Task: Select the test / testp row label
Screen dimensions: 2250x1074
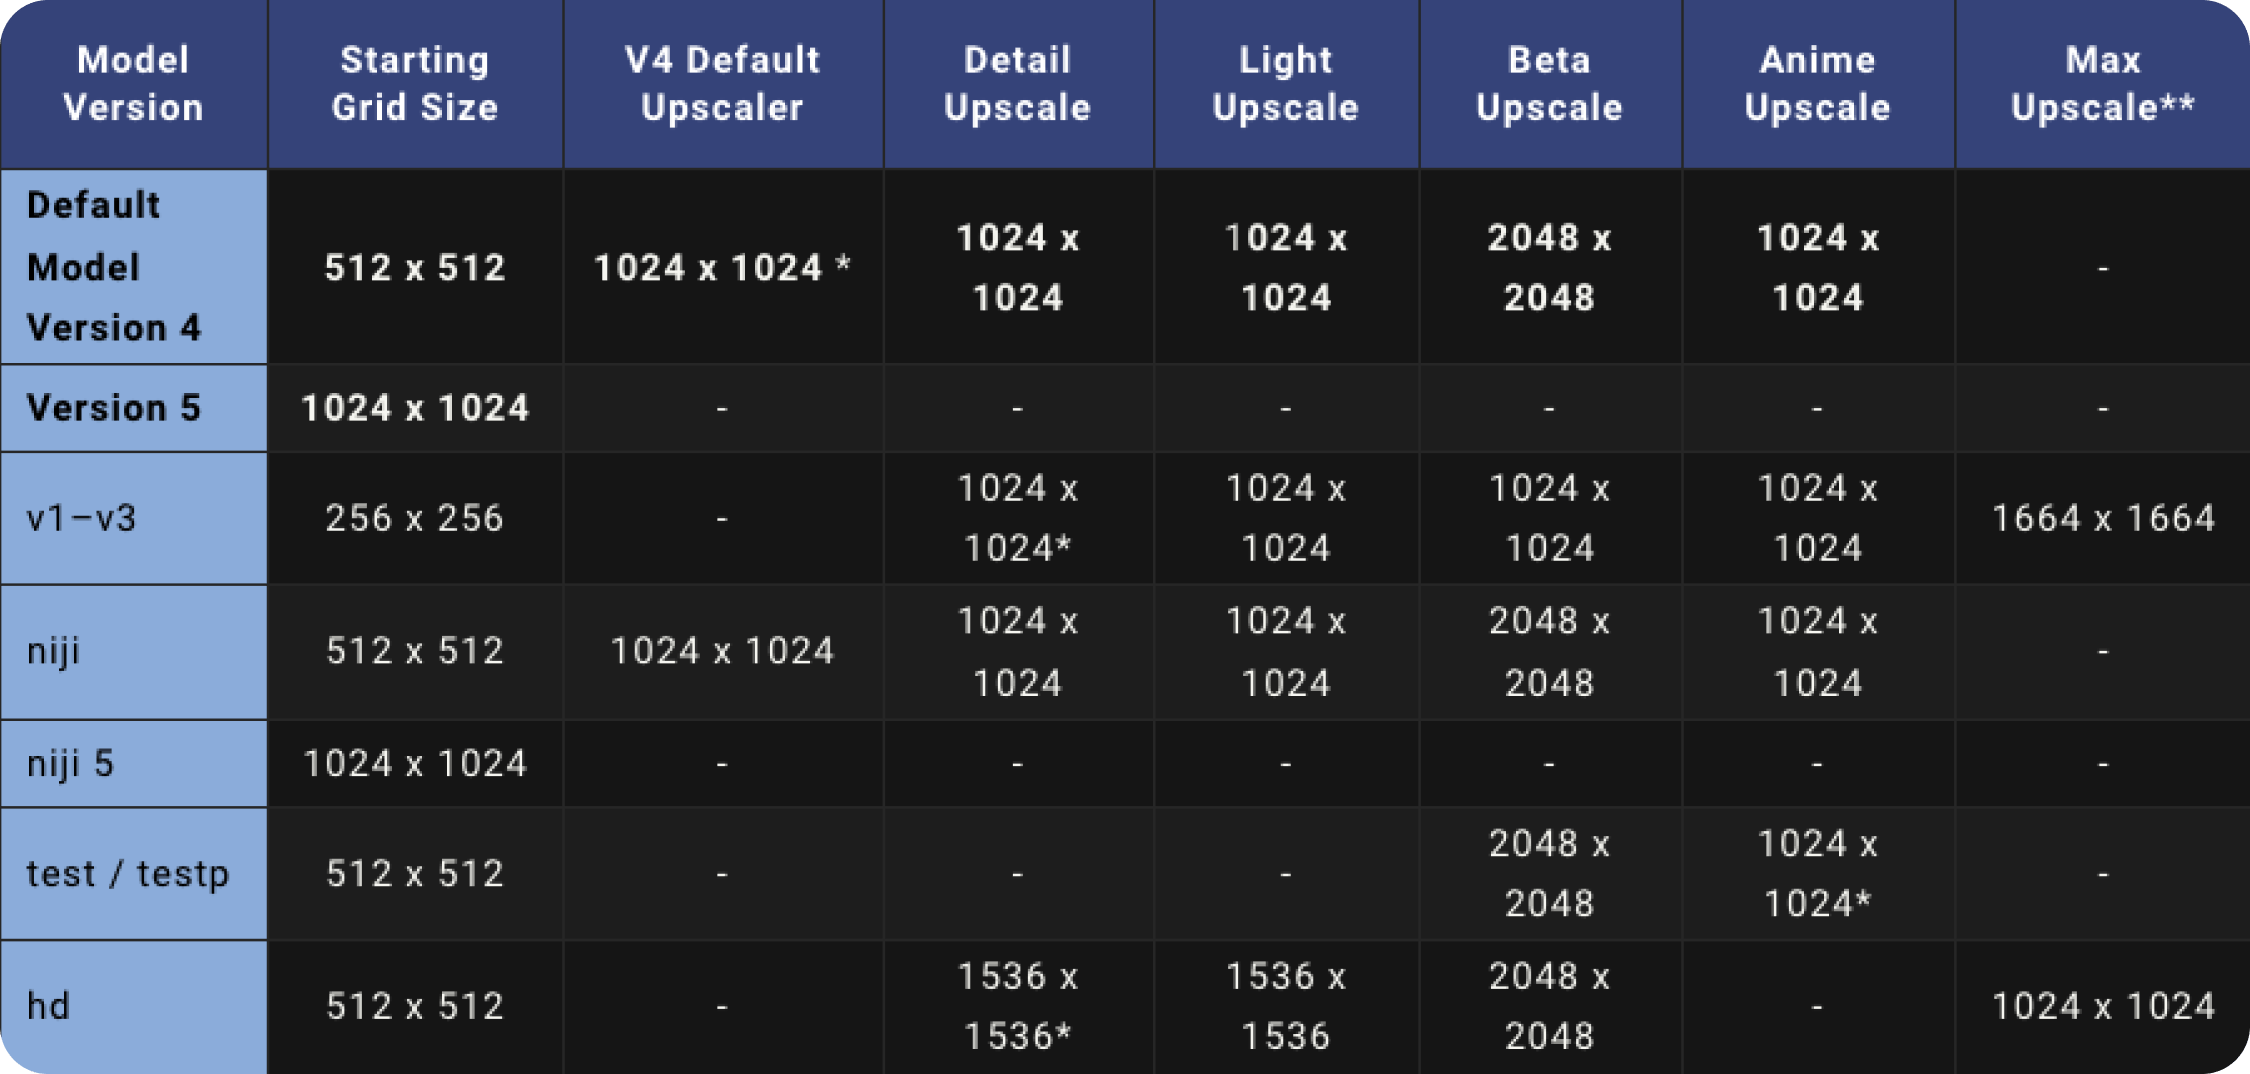Action: point(133,874)
